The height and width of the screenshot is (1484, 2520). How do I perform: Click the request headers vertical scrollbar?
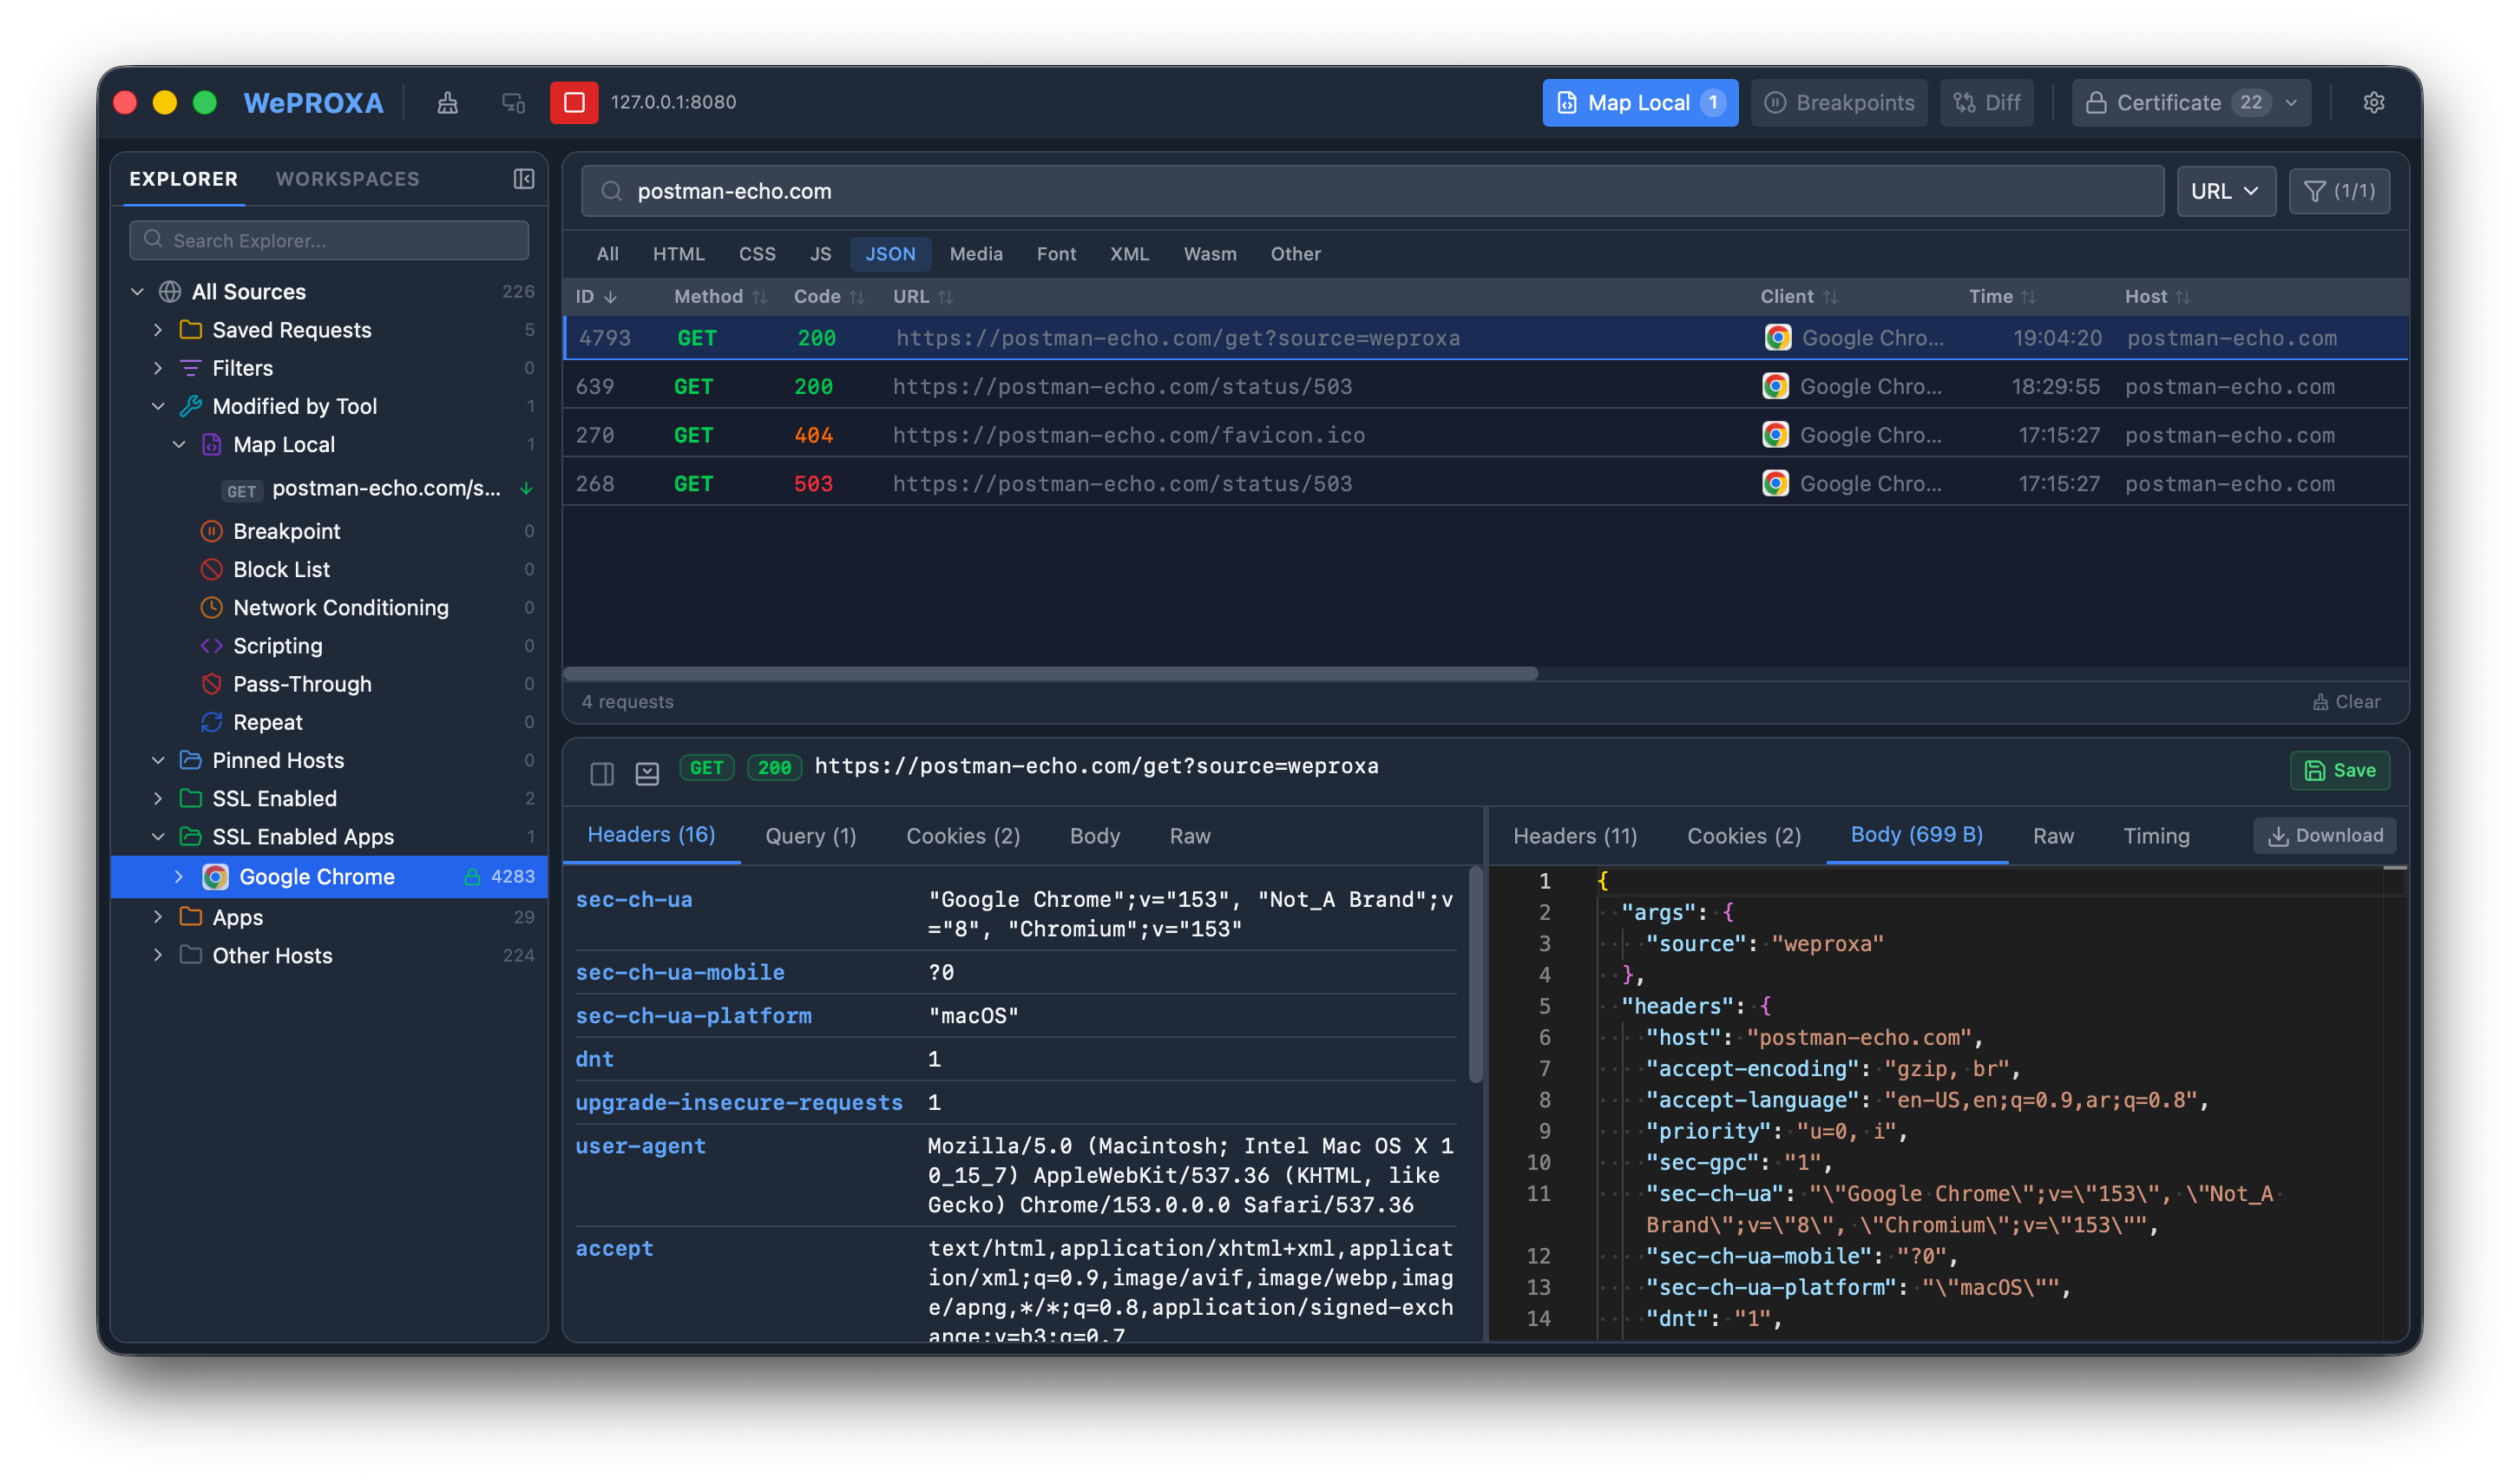1475,975
